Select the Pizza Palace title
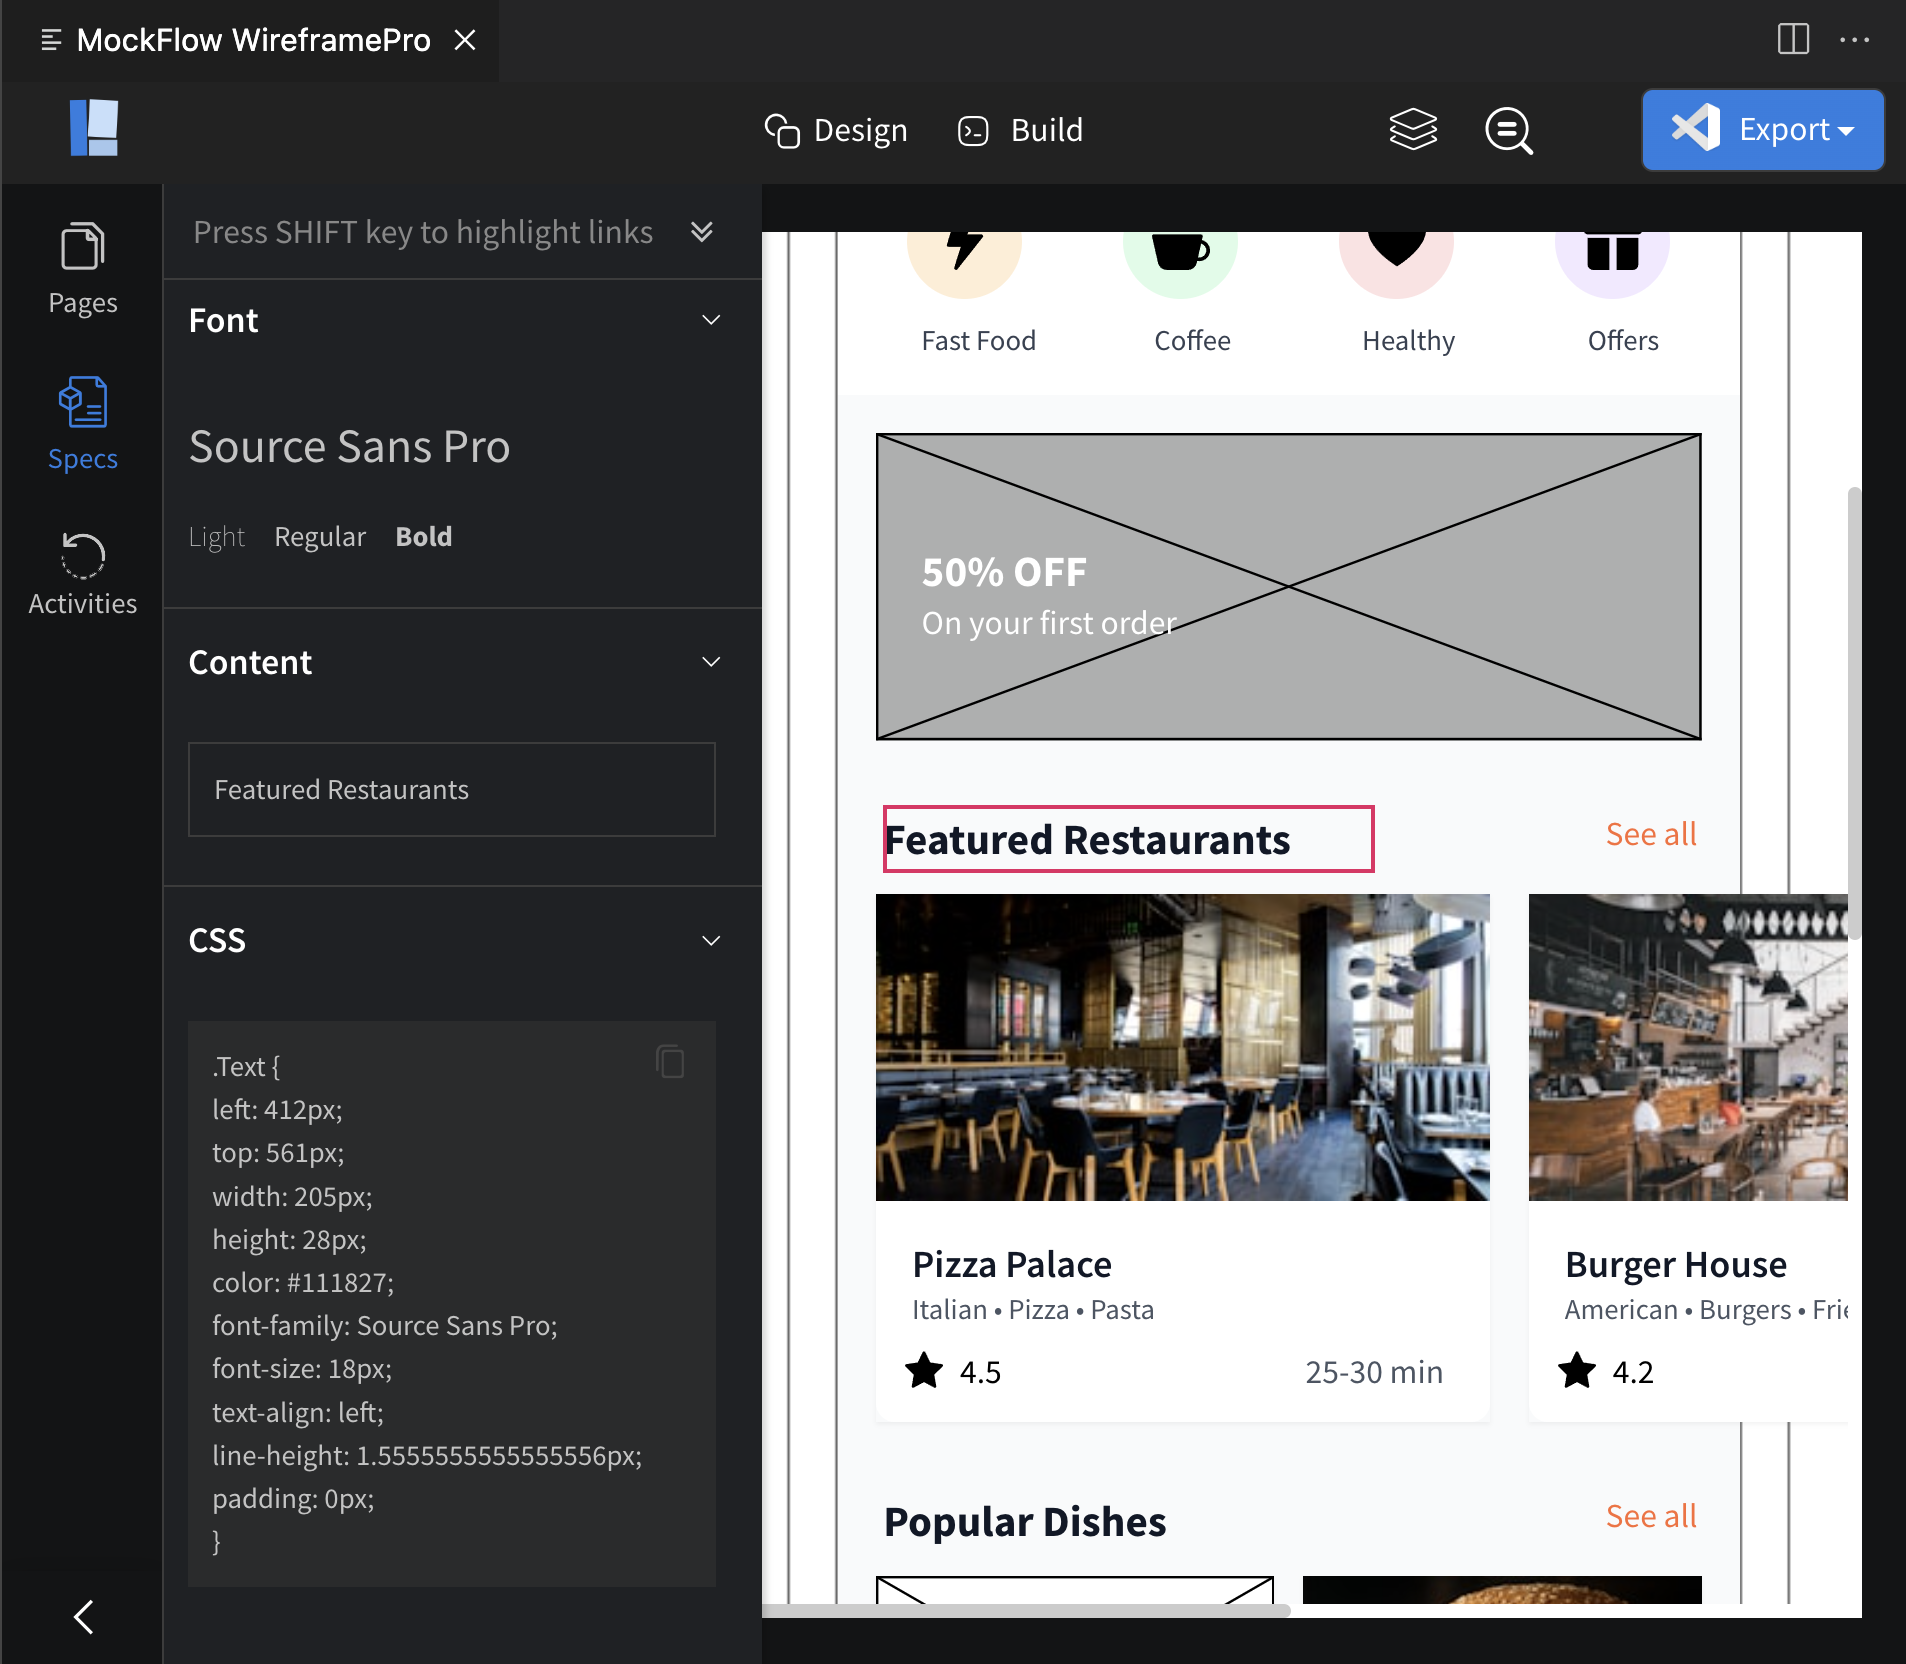 click(x=1012, y=1265)
